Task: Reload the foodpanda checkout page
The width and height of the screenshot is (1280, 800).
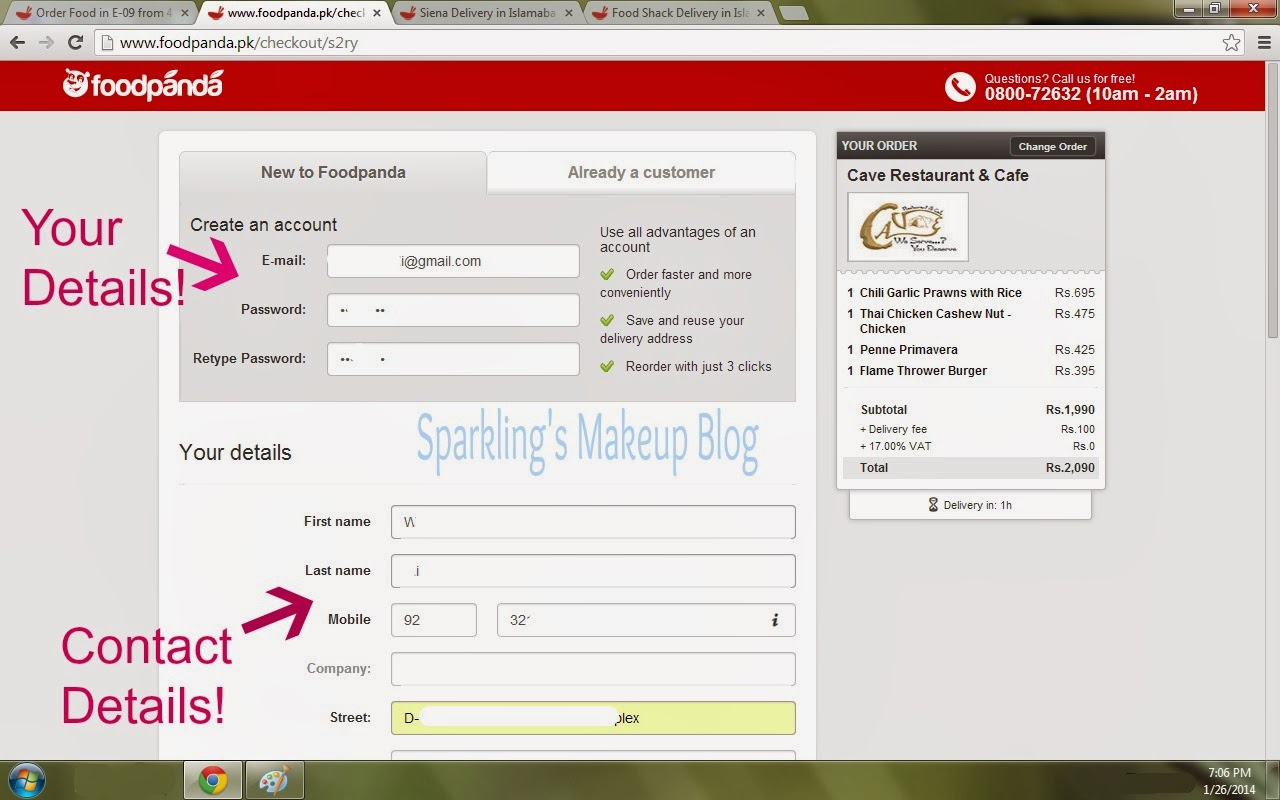Action: pos(75,43)
